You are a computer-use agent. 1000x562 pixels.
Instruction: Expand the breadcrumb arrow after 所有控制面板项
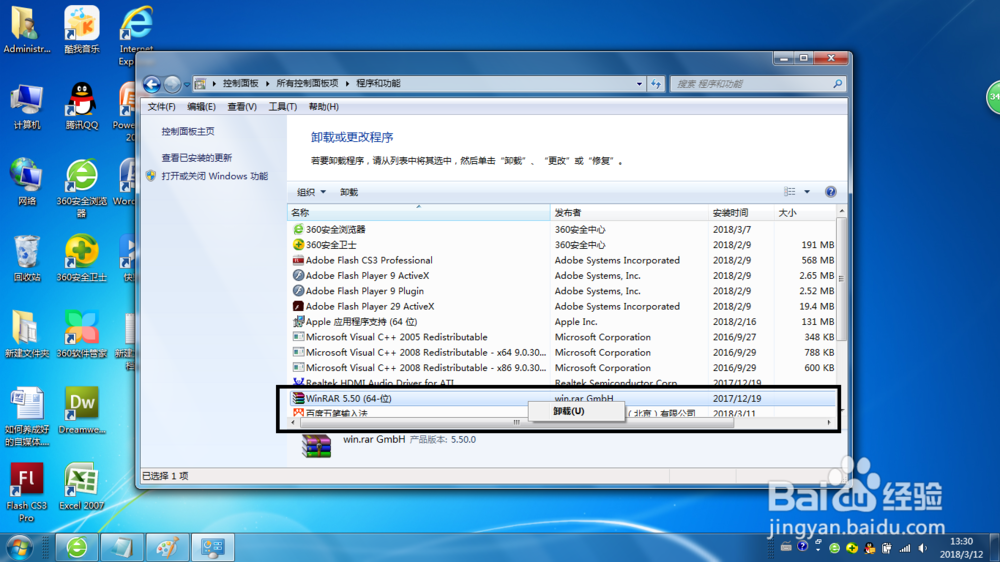coord(348,84)
